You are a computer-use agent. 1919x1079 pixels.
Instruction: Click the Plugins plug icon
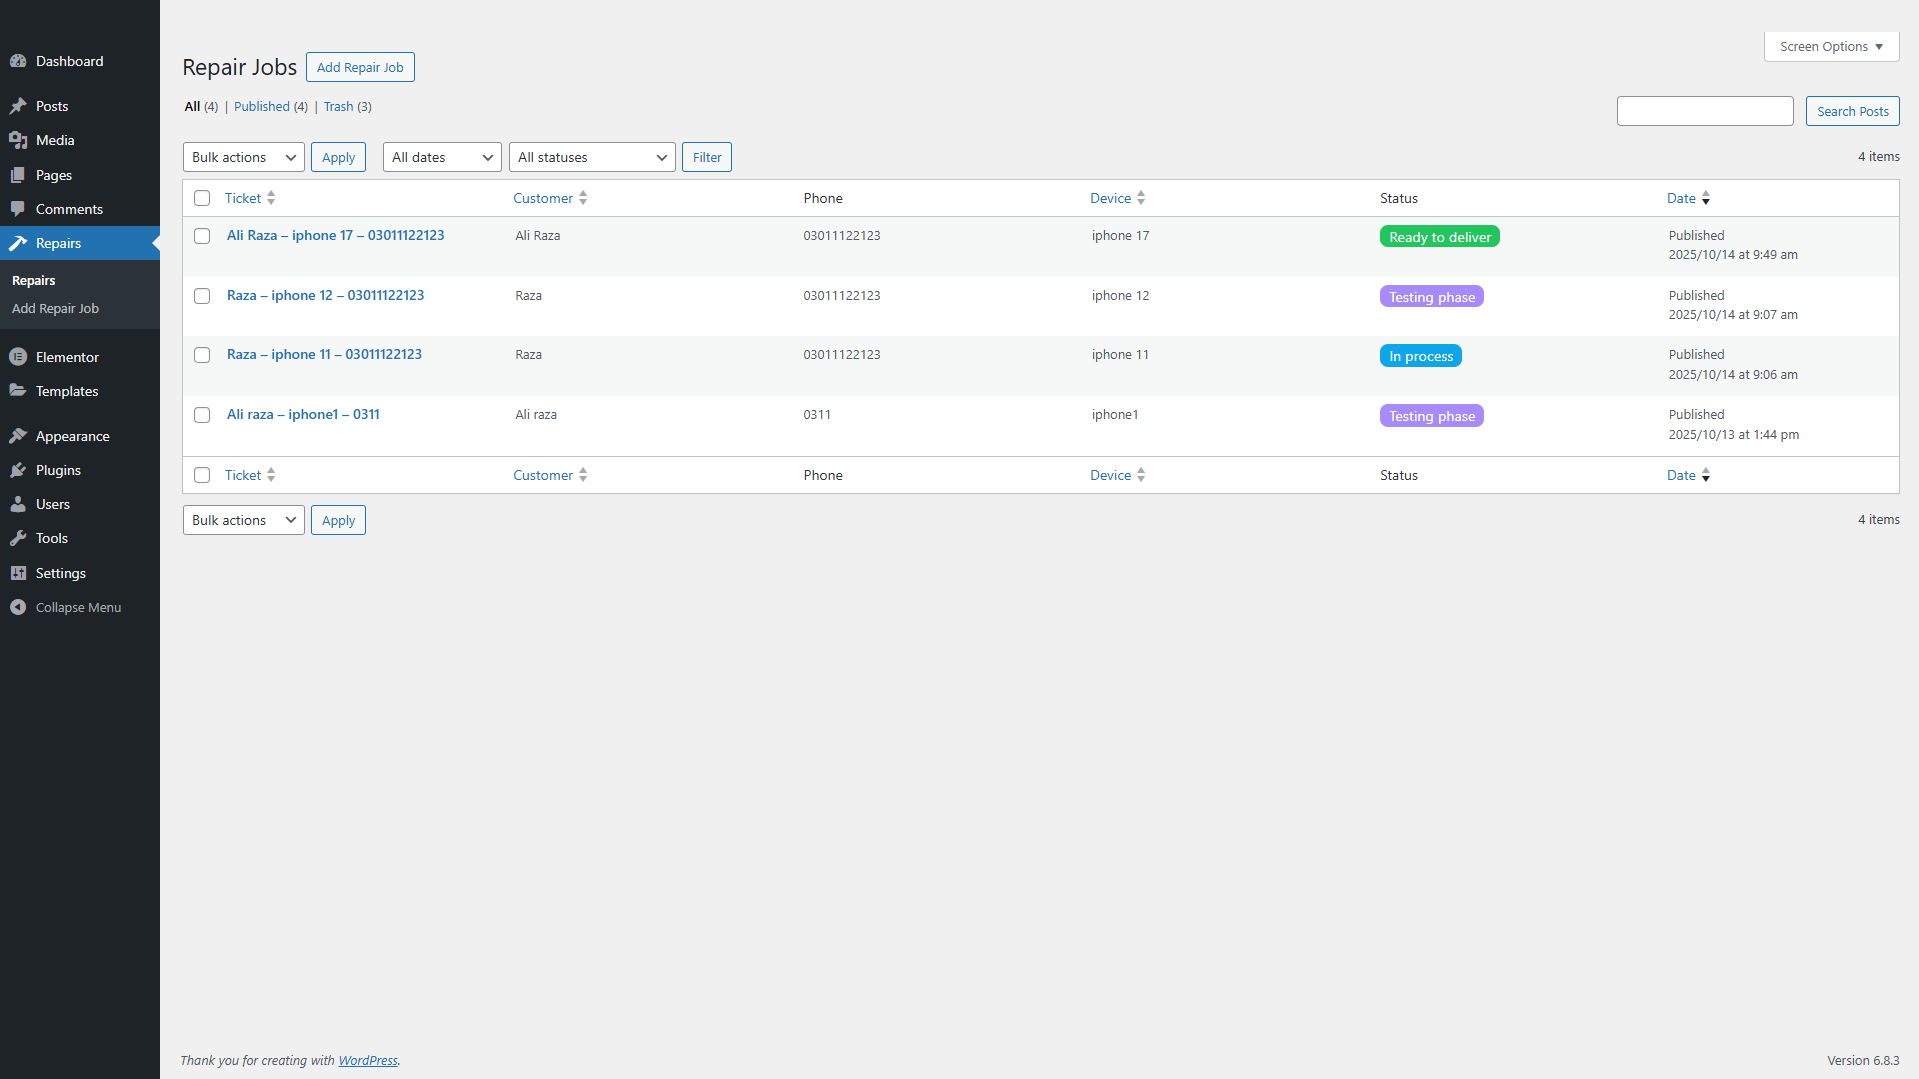pyautogui.click(x=18, y=470)
